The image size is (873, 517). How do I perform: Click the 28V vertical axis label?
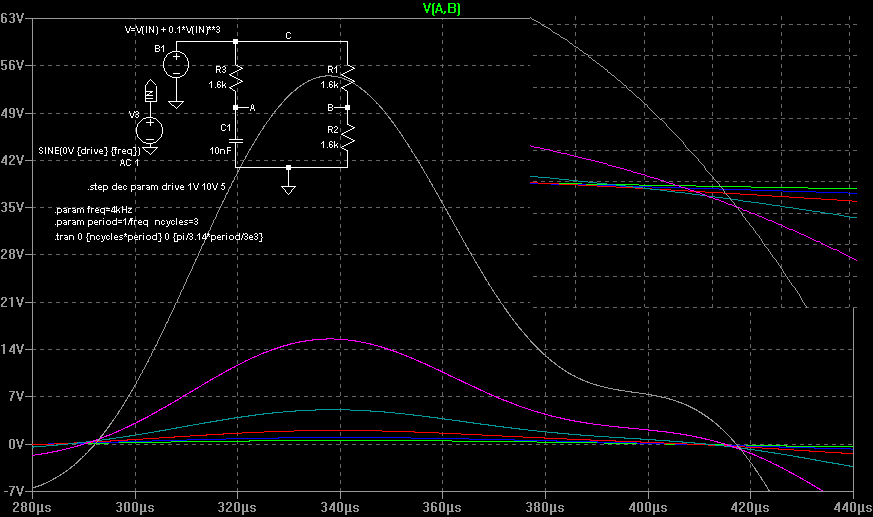coord(12,254)
